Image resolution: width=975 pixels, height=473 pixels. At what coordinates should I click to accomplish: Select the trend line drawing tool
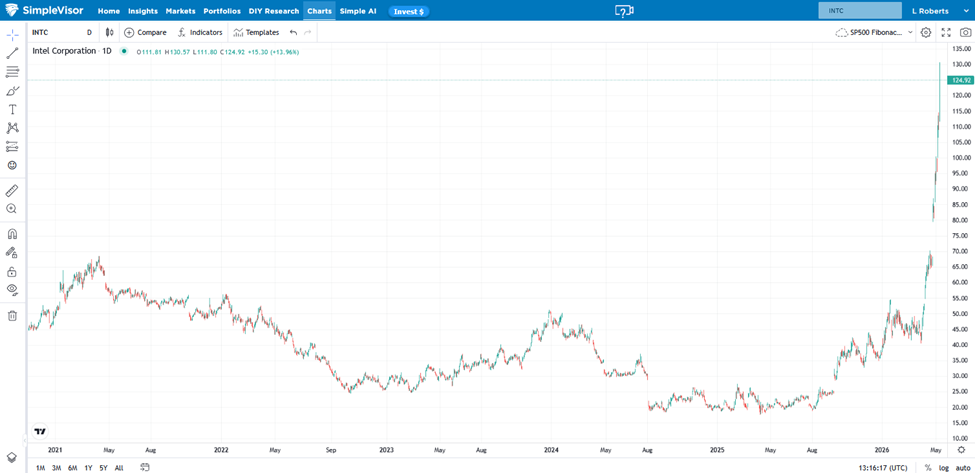click(x=12, y=53)
